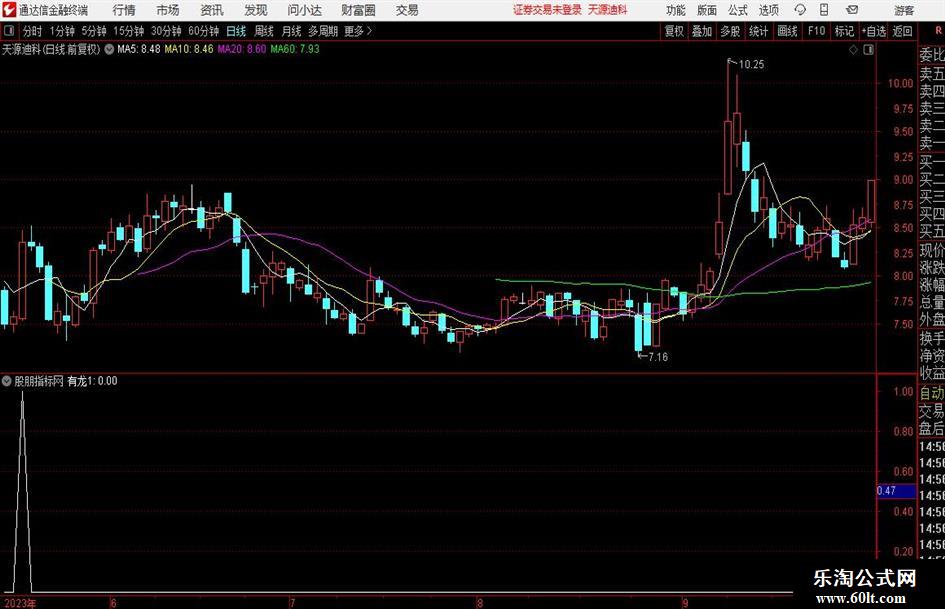Open the 版面 menu
The image size is (945, 609).
(x=706, y=10)
